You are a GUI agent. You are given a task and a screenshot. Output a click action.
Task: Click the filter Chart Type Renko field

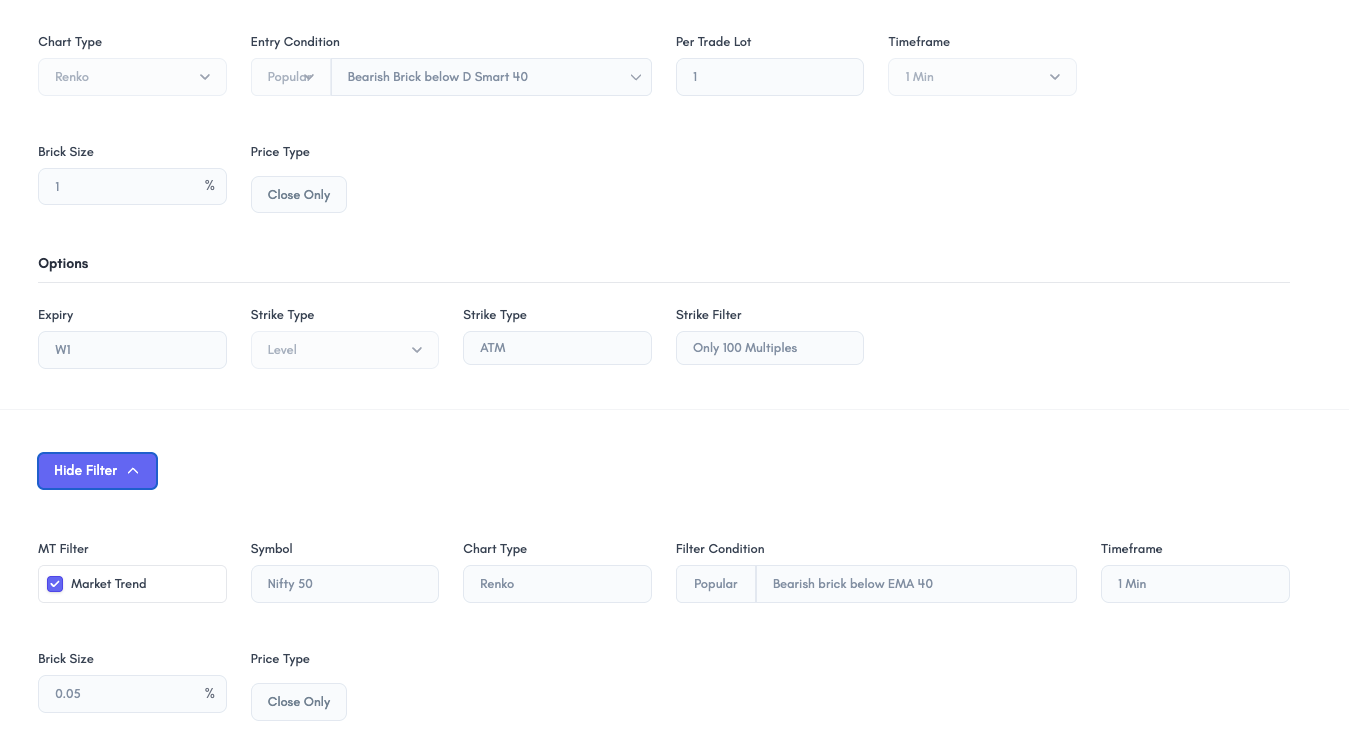[557, 584]
